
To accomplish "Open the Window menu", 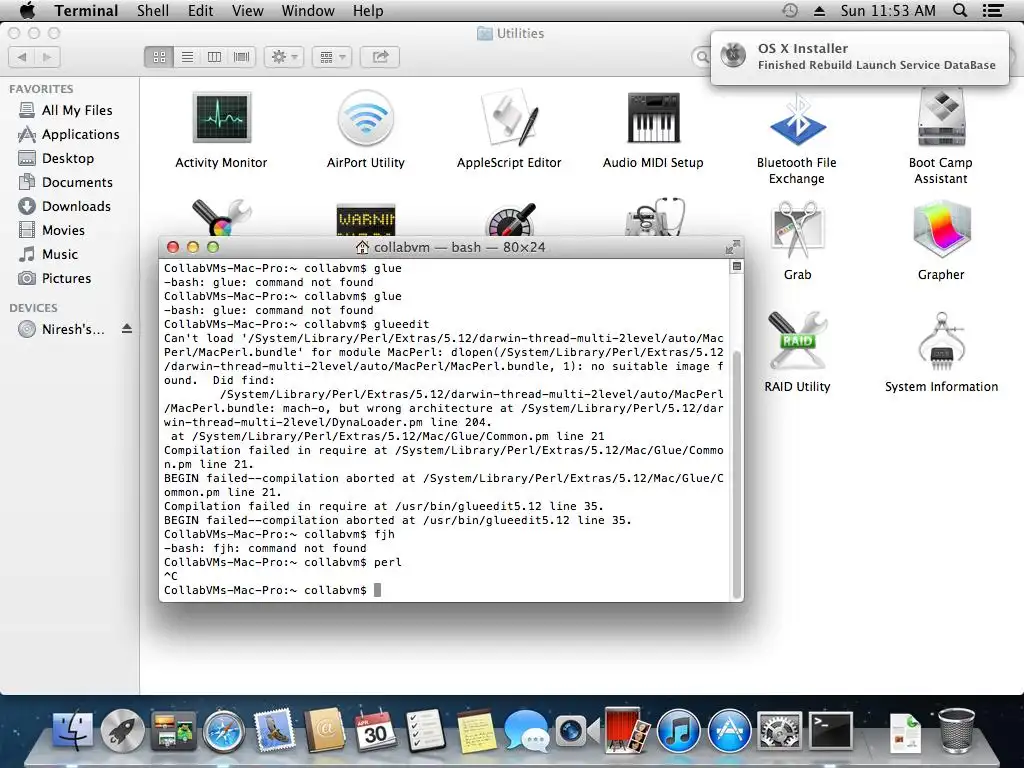I will [x=308, y=10].
